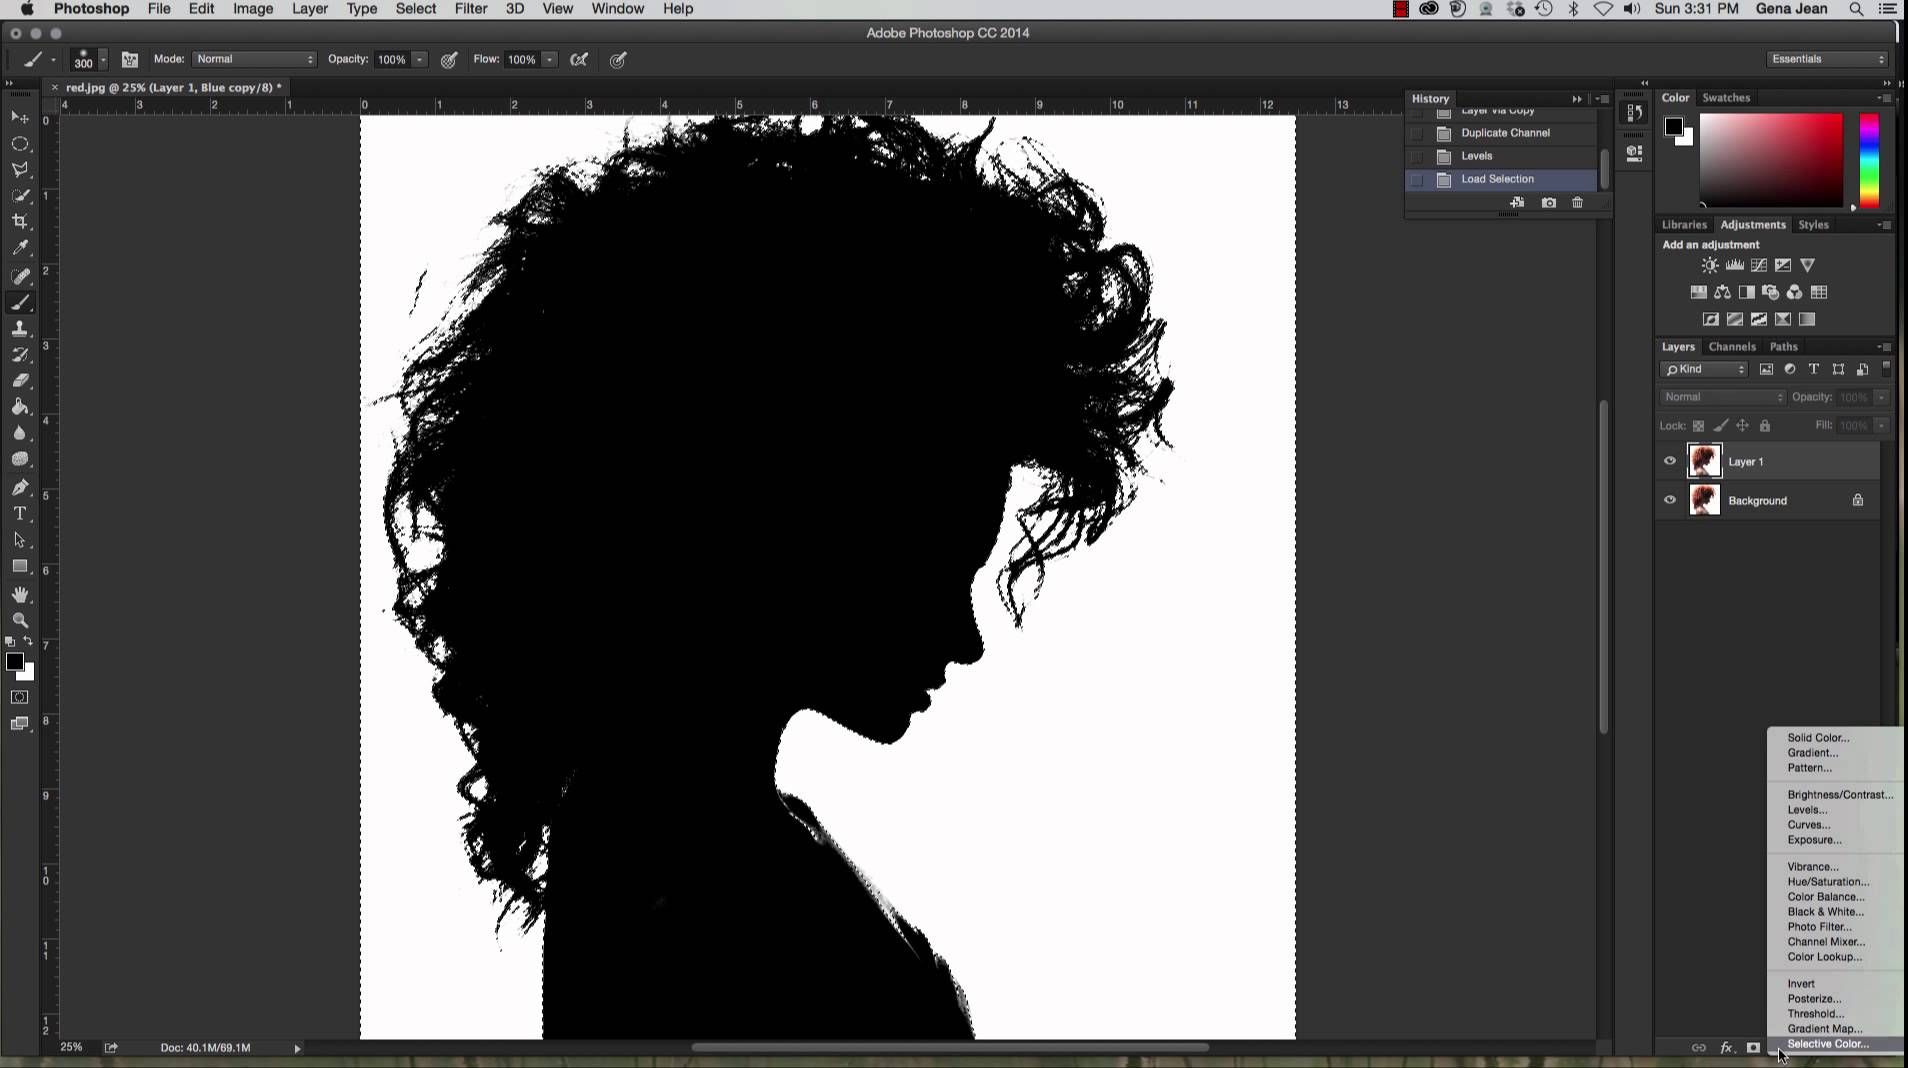Screen dimensions: 1908x1068
Task: Toggle airbrush build-up option in options bar
Action: [x=579, y=60]
